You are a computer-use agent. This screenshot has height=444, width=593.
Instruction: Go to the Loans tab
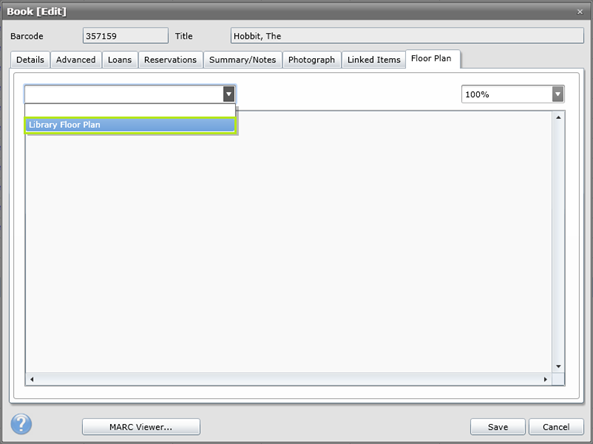click(120, 60)
